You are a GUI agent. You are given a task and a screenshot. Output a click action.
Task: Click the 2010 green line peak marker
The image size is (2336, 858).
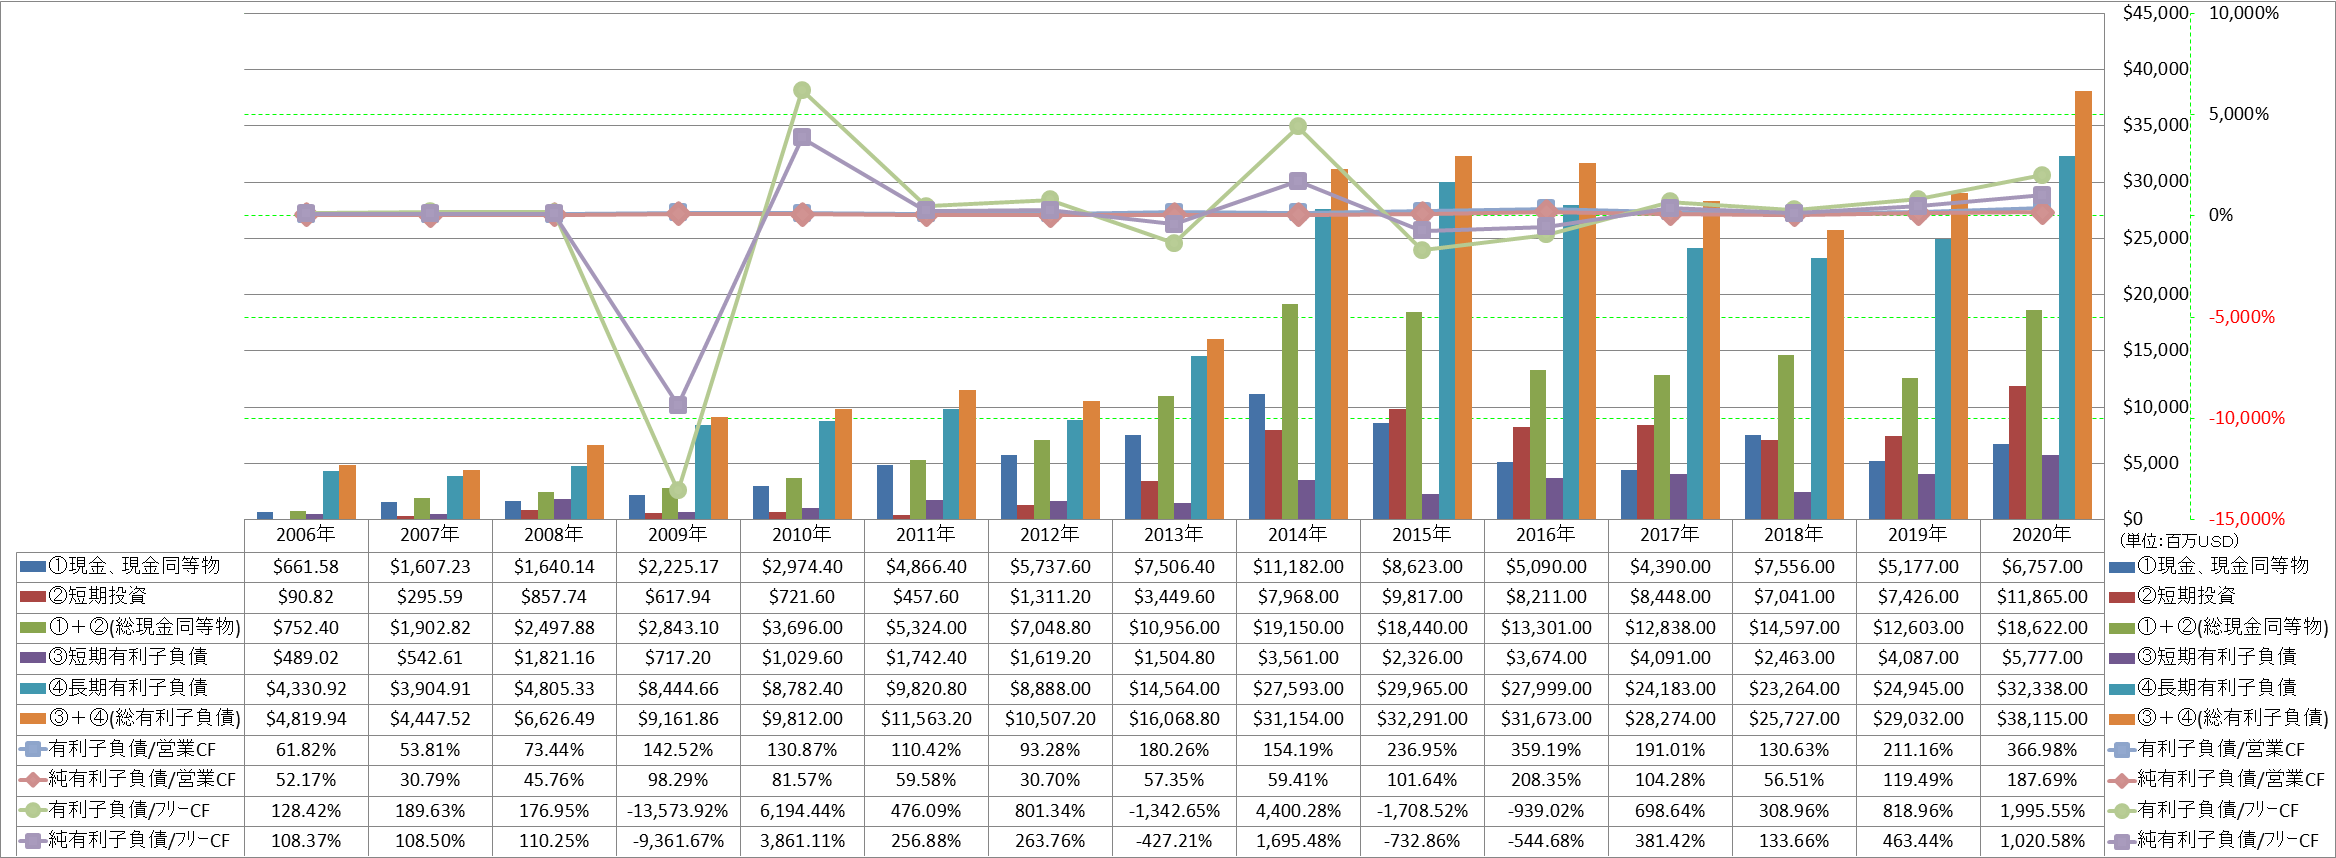pyautogui.click(x=802, y=90)
